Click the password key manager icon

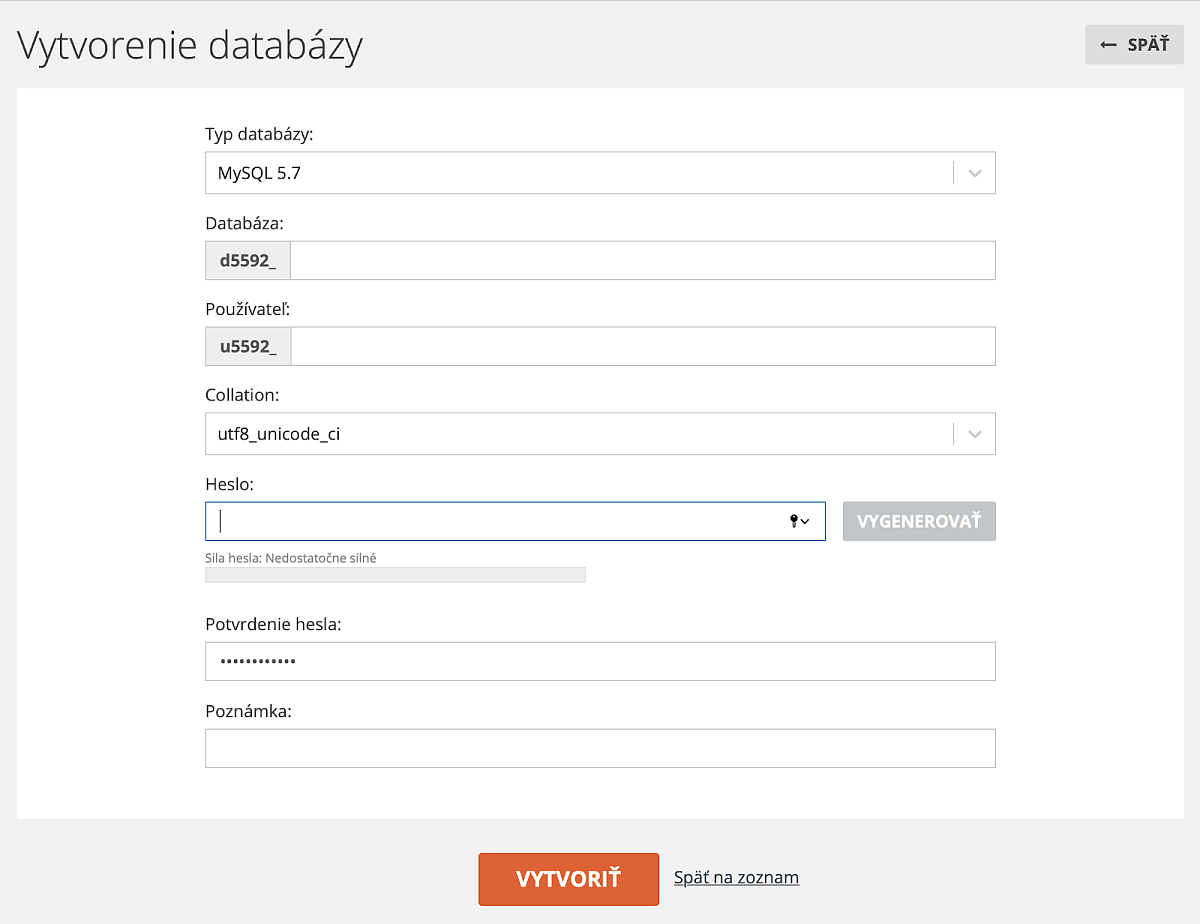[x=799, y=521]
